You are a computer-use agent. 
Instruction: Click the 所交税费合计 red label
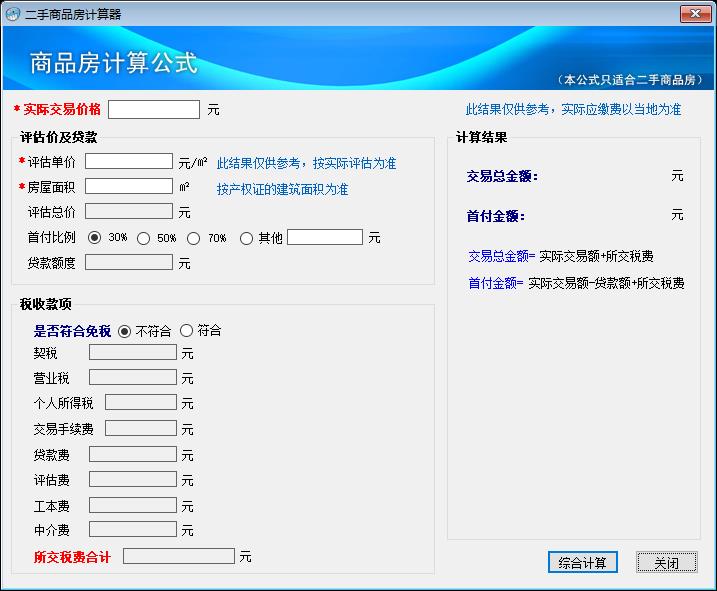[72, 557]
